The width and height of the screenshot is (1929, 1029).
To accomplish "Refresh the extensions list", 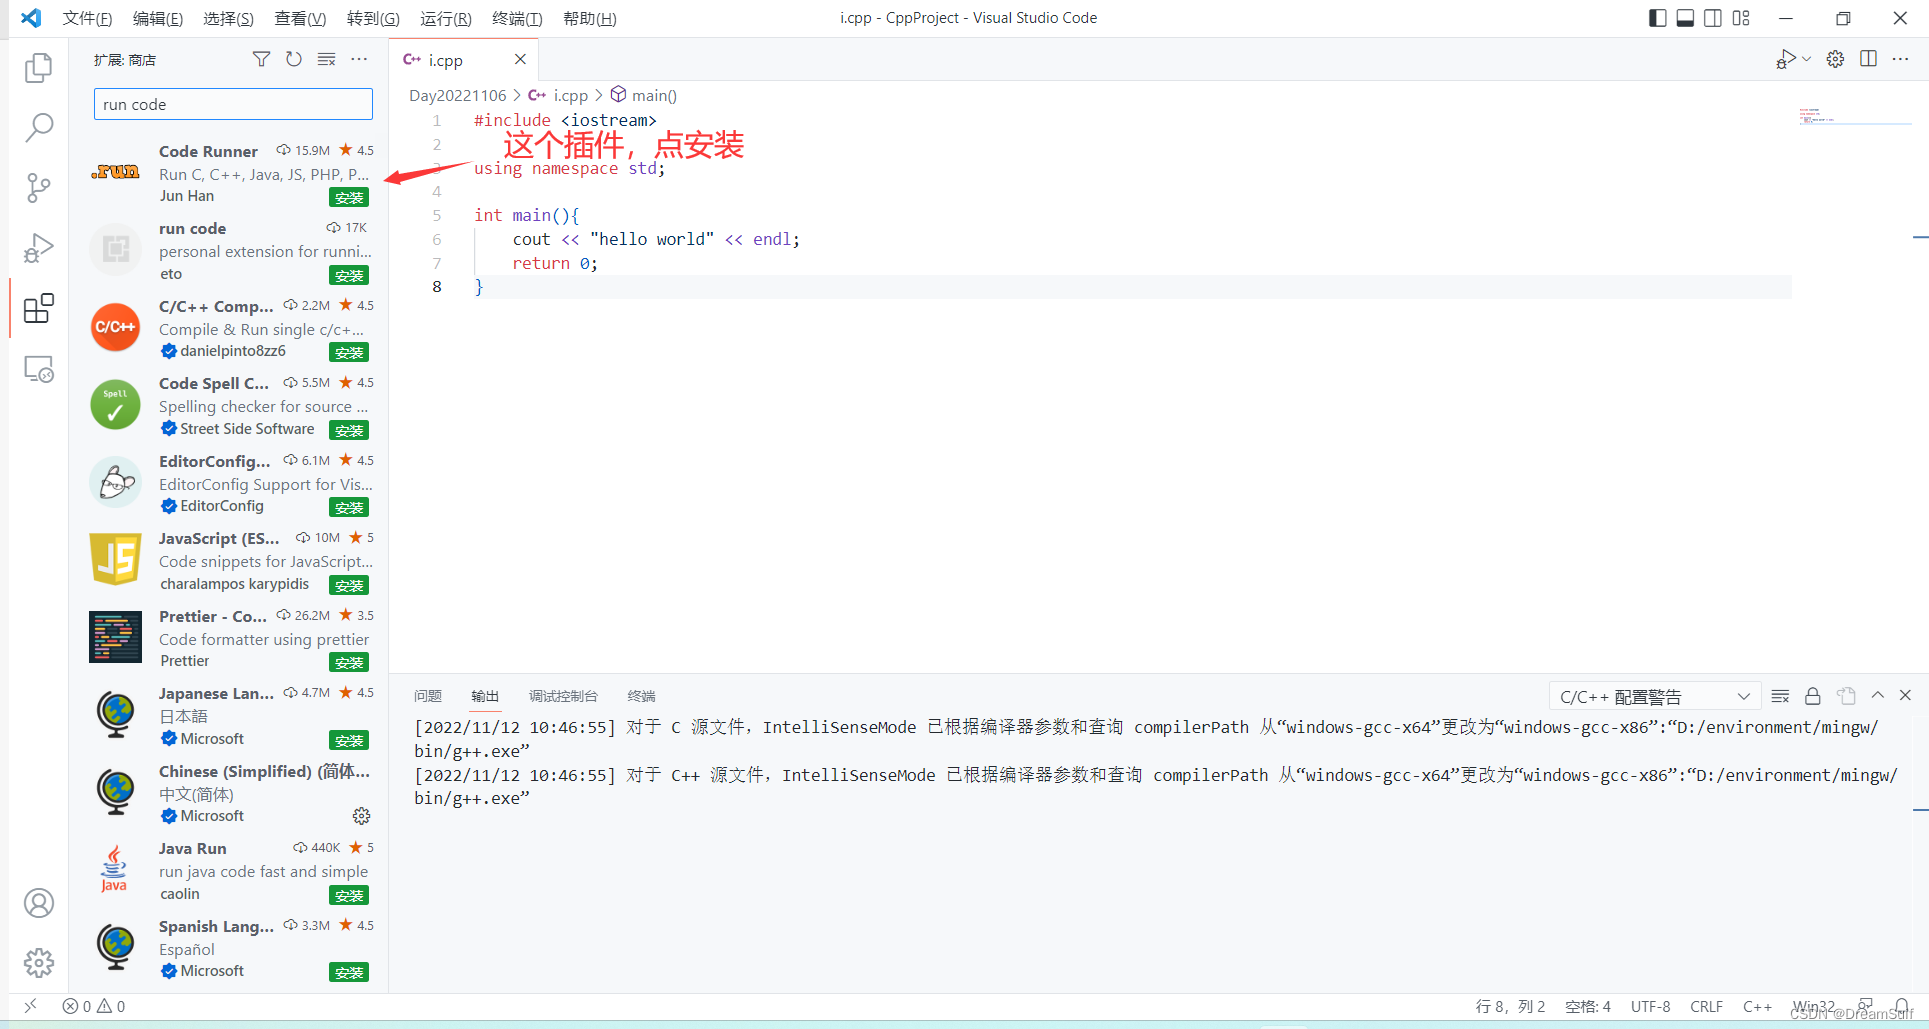I will coord(294,60).
